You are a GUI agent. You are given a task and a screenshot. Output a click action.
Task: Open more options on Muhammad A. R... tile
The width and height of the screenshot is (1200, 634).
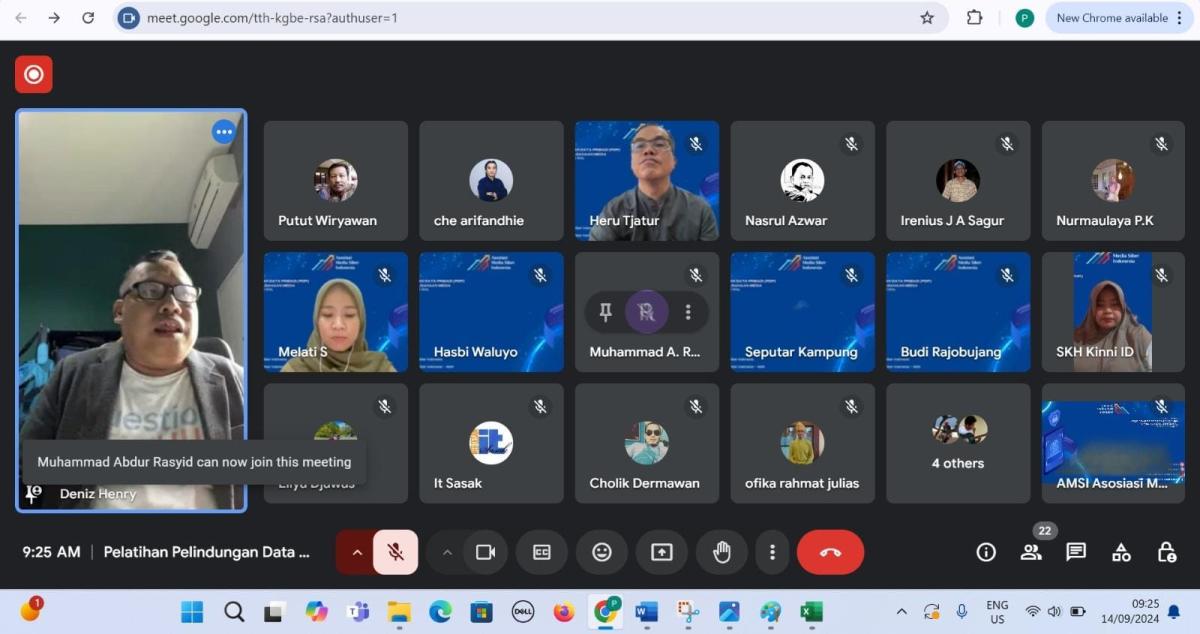[x=688, y=313]
